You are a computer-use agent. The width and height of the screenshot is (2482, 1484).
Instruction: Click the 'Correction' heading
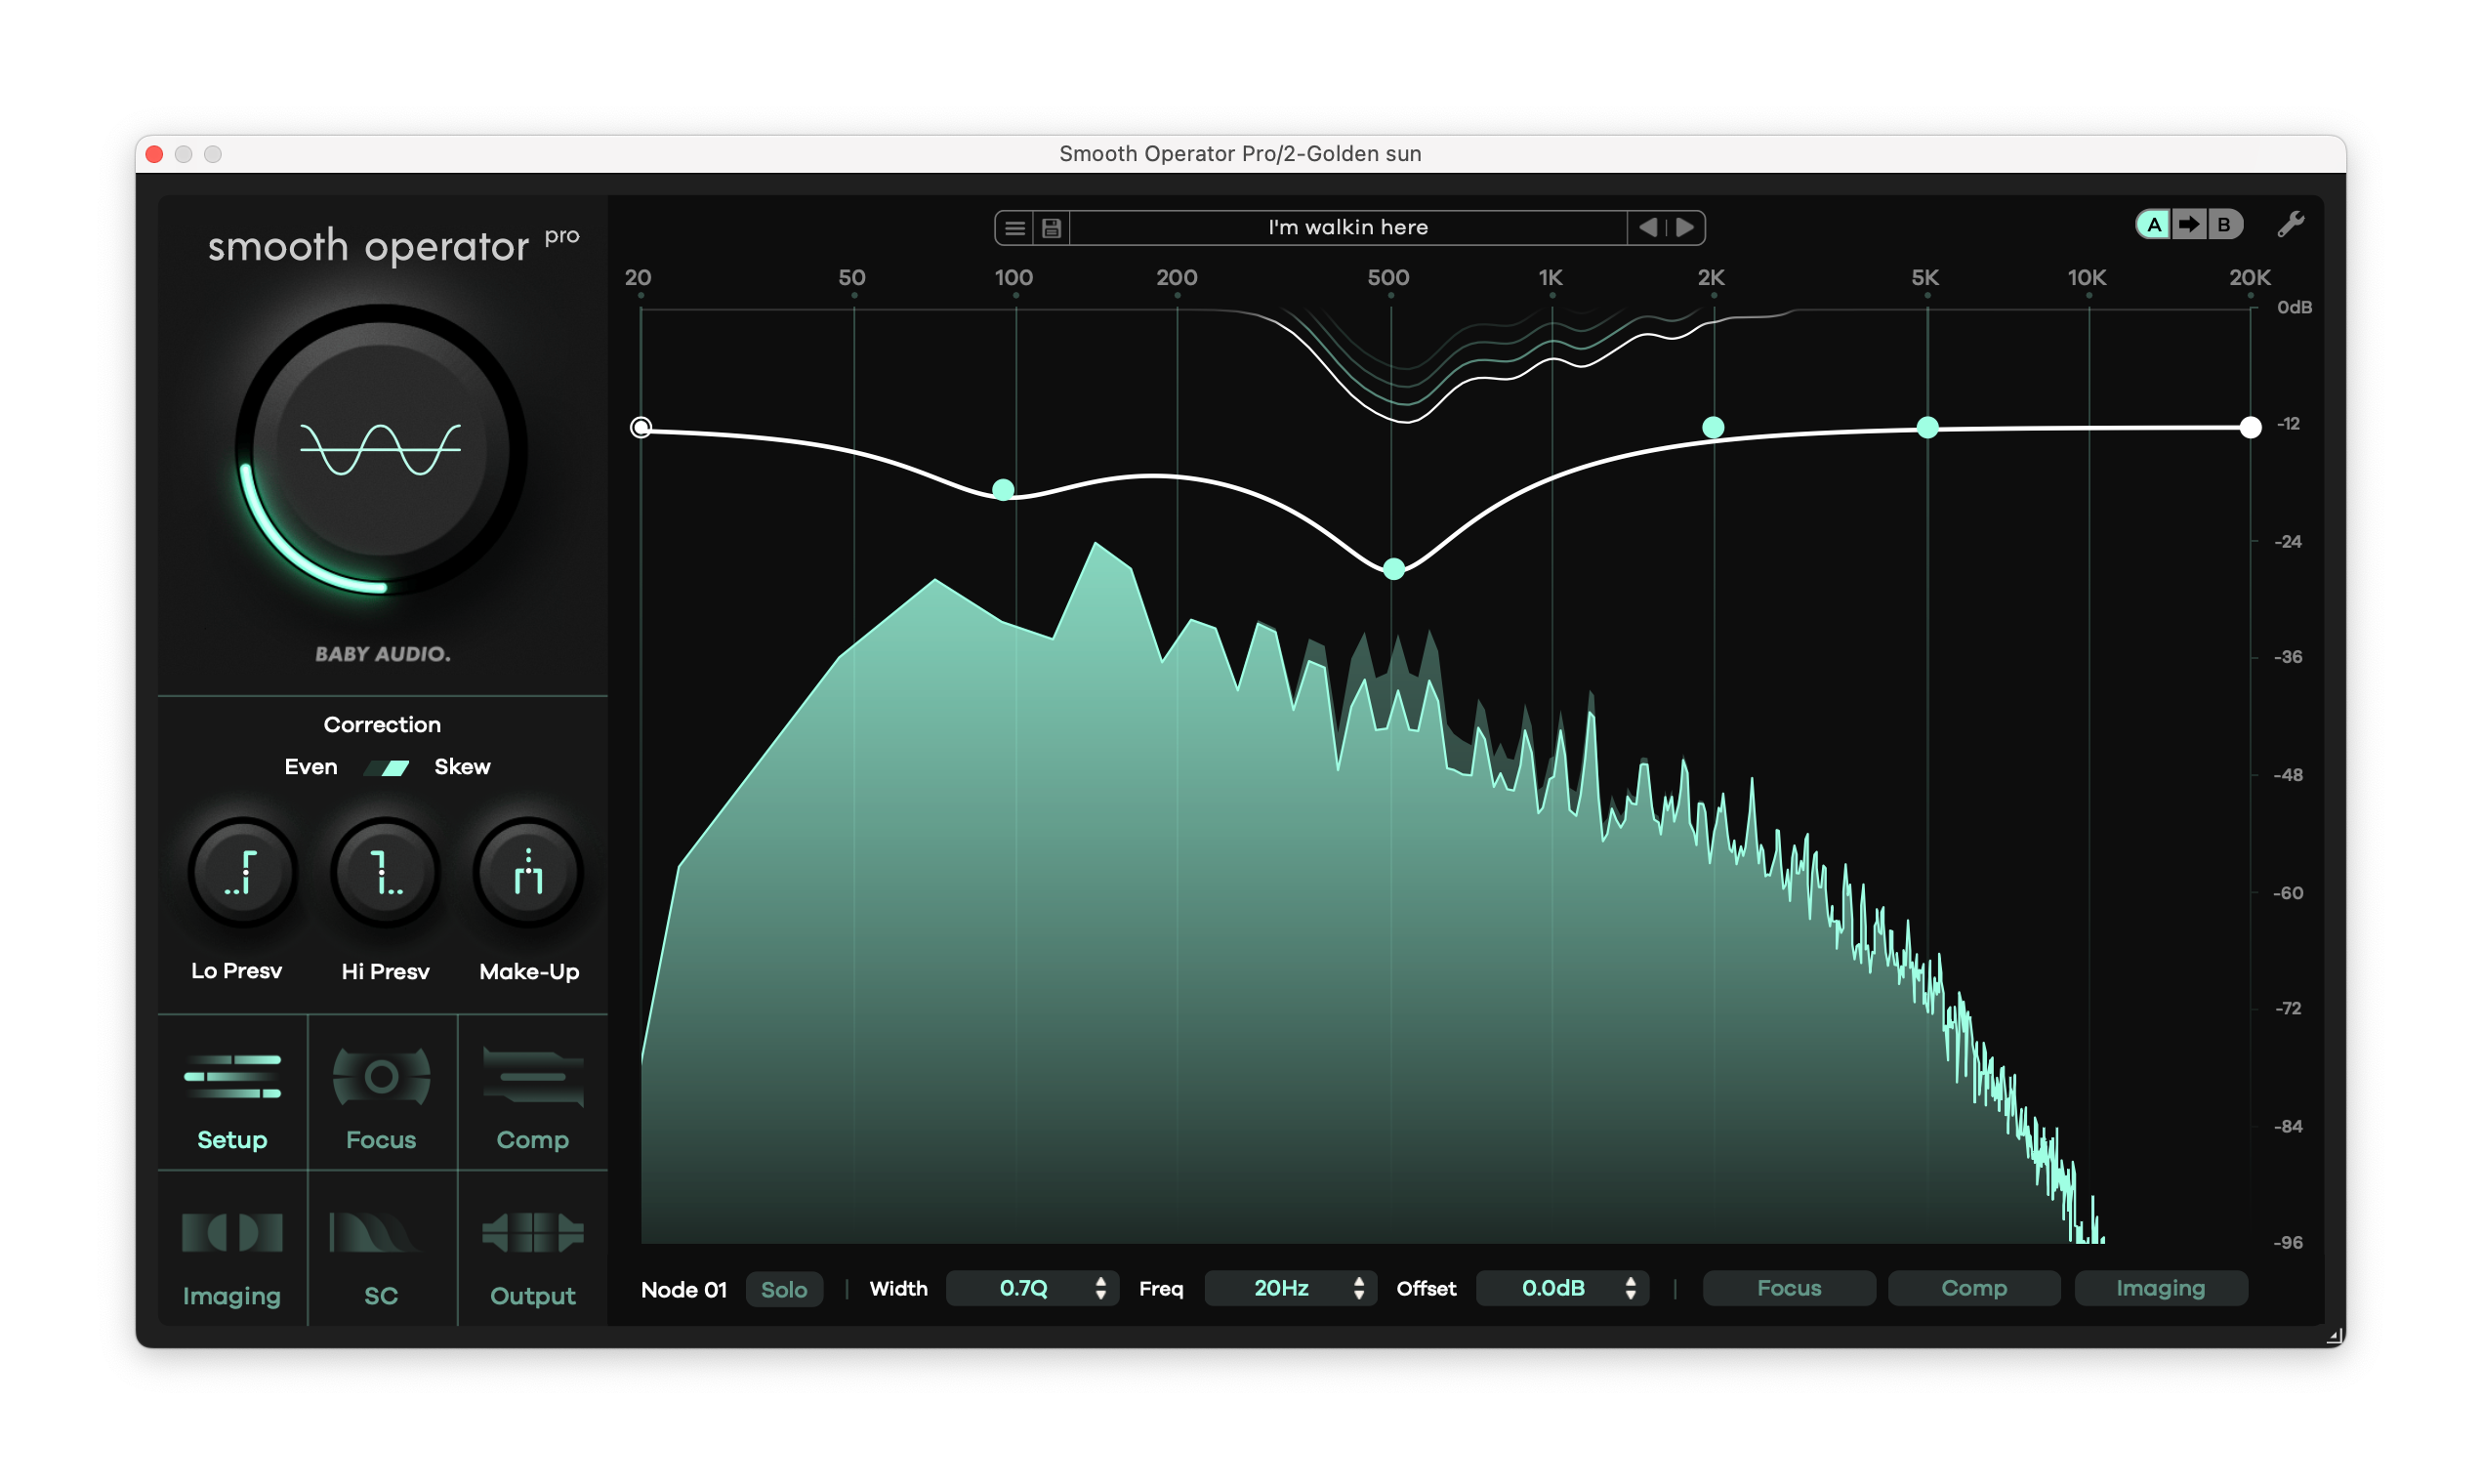coord(382,725)
